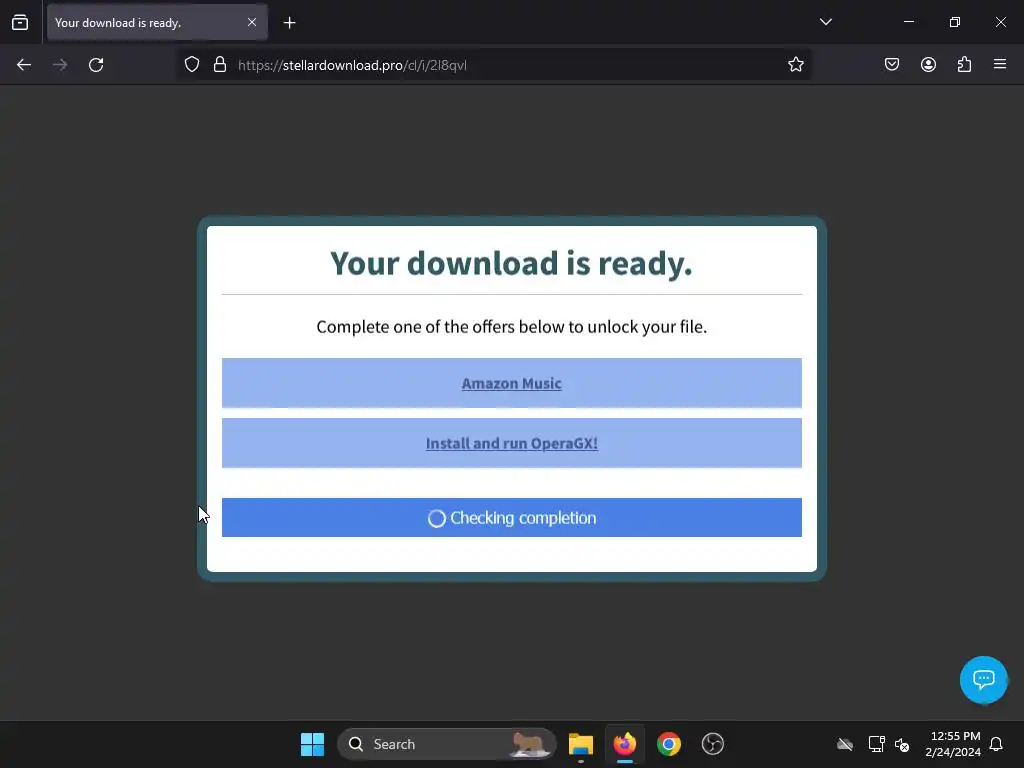Click the Checking completion button
Viewport: 1024px width, 768px height.
click(x=511, y=518)
